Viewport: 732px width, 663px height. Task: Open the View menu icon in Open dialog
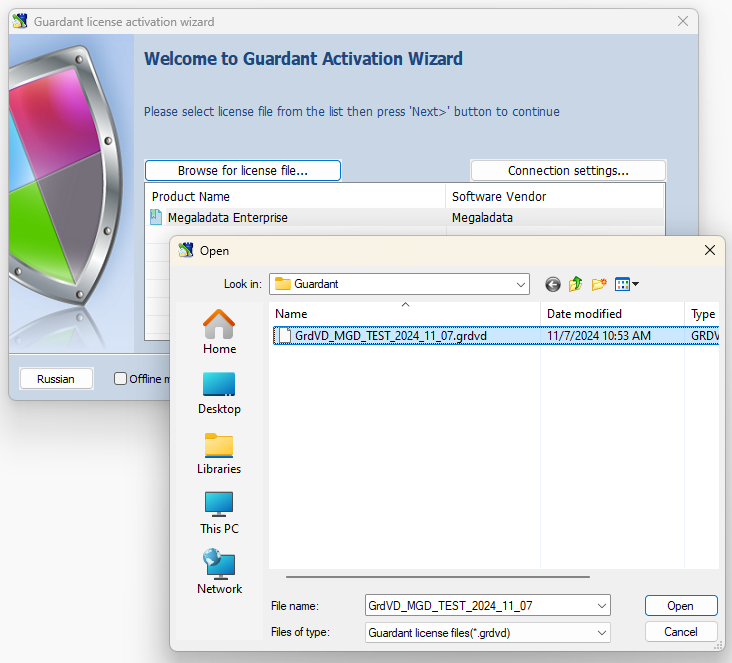pos(626,284)
